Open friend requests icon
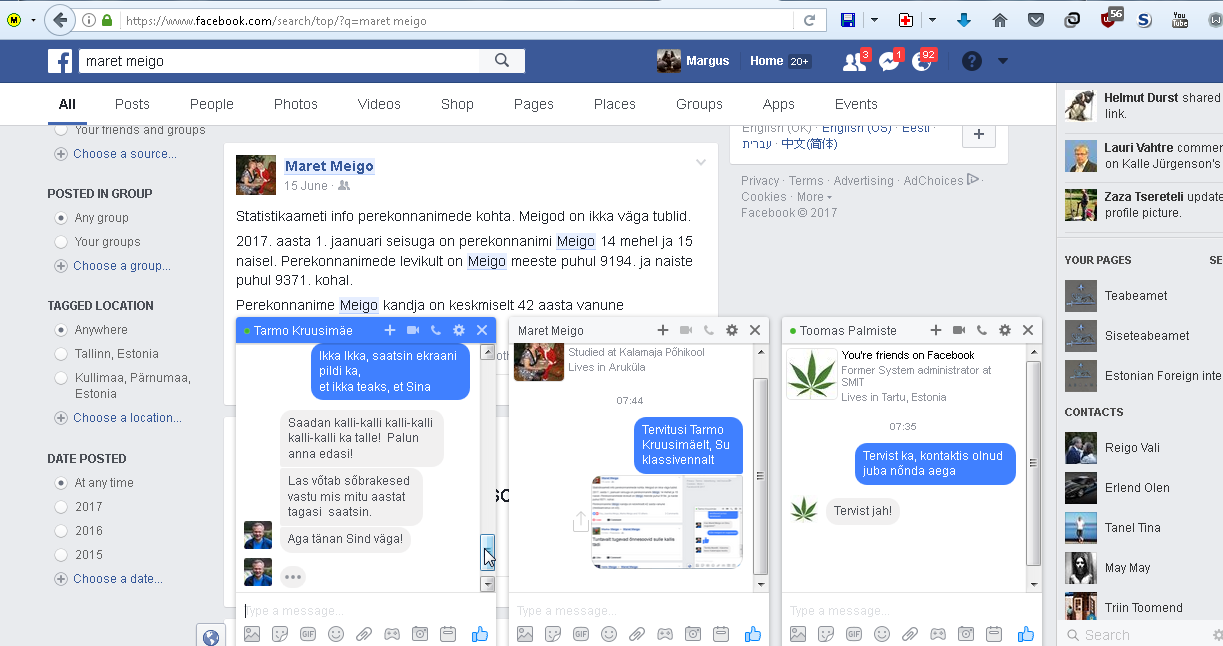The image size is (1223, 646). coord(854,61)
